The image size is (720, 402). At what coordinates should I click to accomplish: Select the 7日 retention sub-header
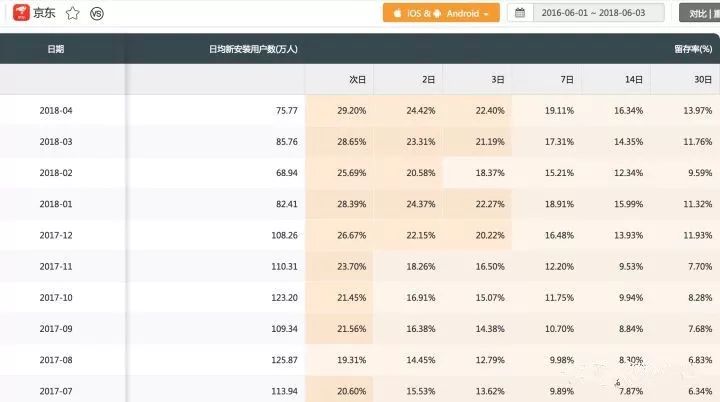click(x=566, y=79)
